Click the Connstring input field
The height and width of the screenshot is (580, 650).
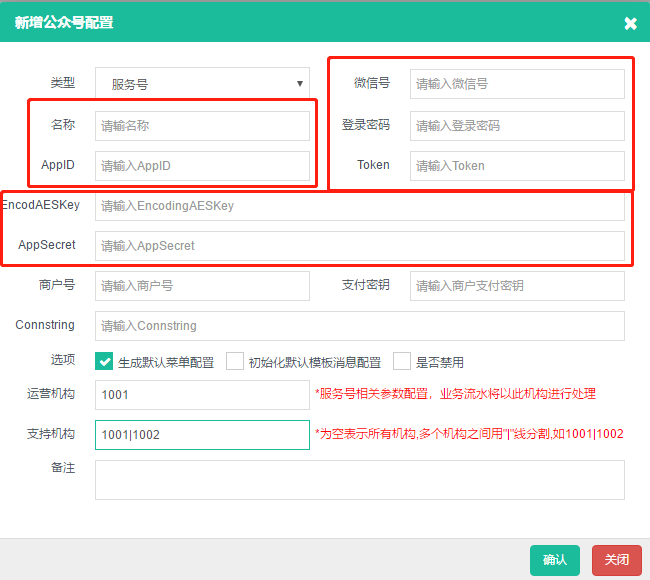[360, 326]
